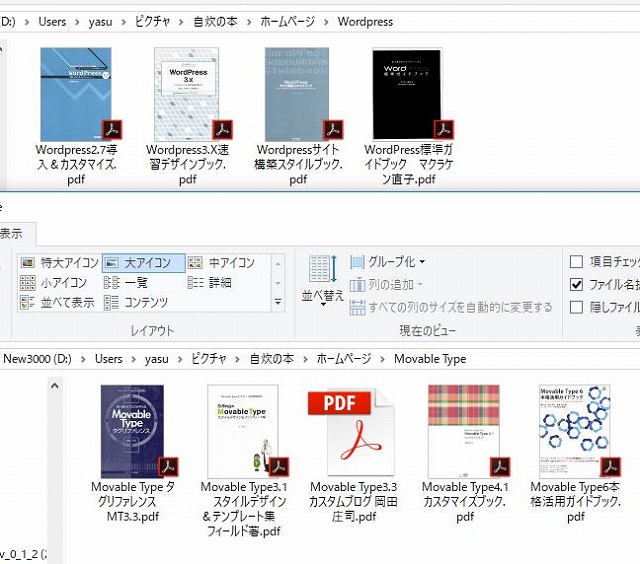This screenshot has height=564, width=640.
Task: Go to 自炊の本 in Wordpress window path
Action: pos(215,22)
